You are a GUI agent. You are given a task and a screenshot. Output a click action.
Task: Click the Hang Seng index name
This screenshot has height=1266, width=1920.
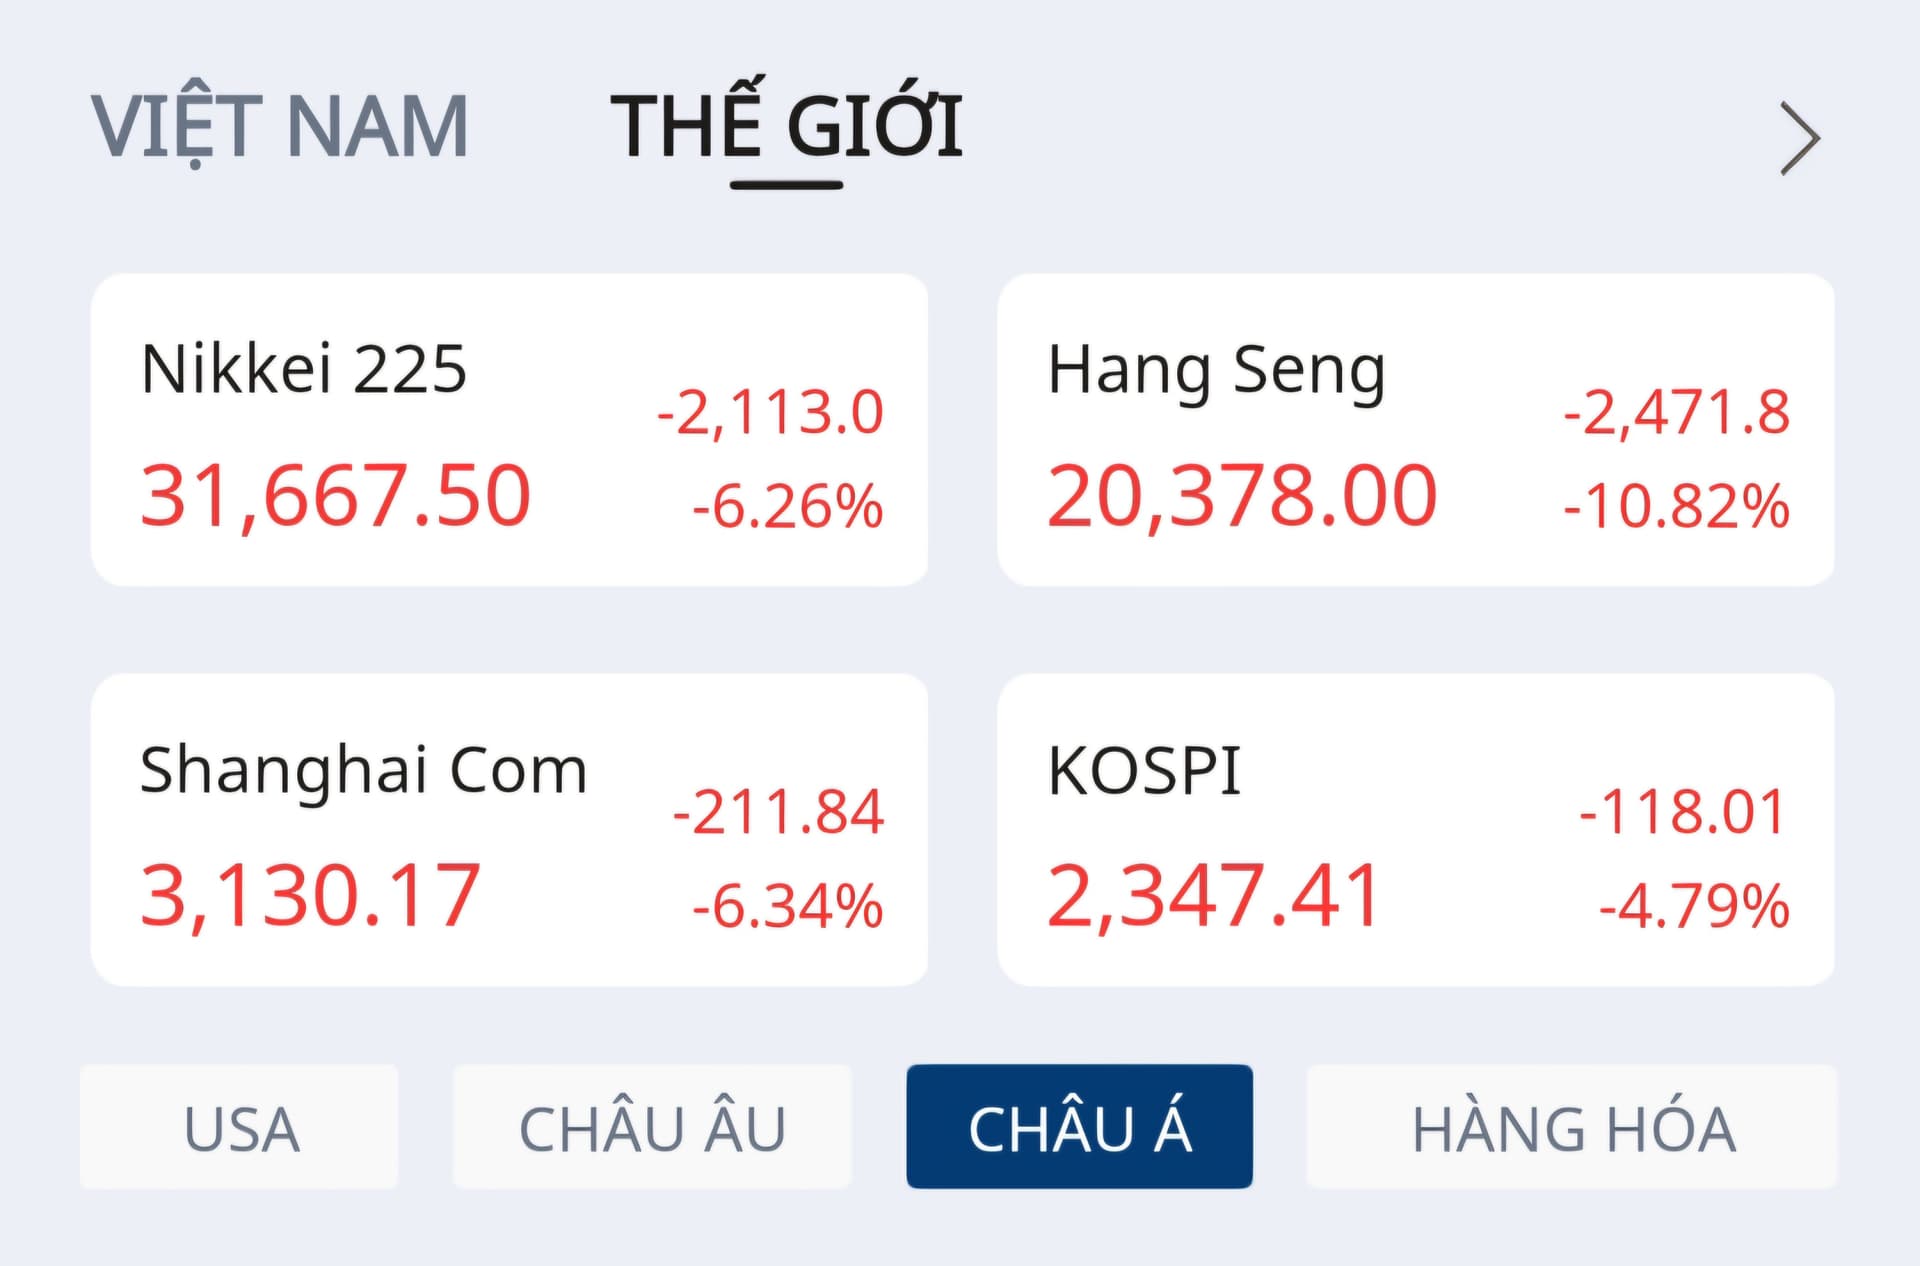tap(1216, 371)
